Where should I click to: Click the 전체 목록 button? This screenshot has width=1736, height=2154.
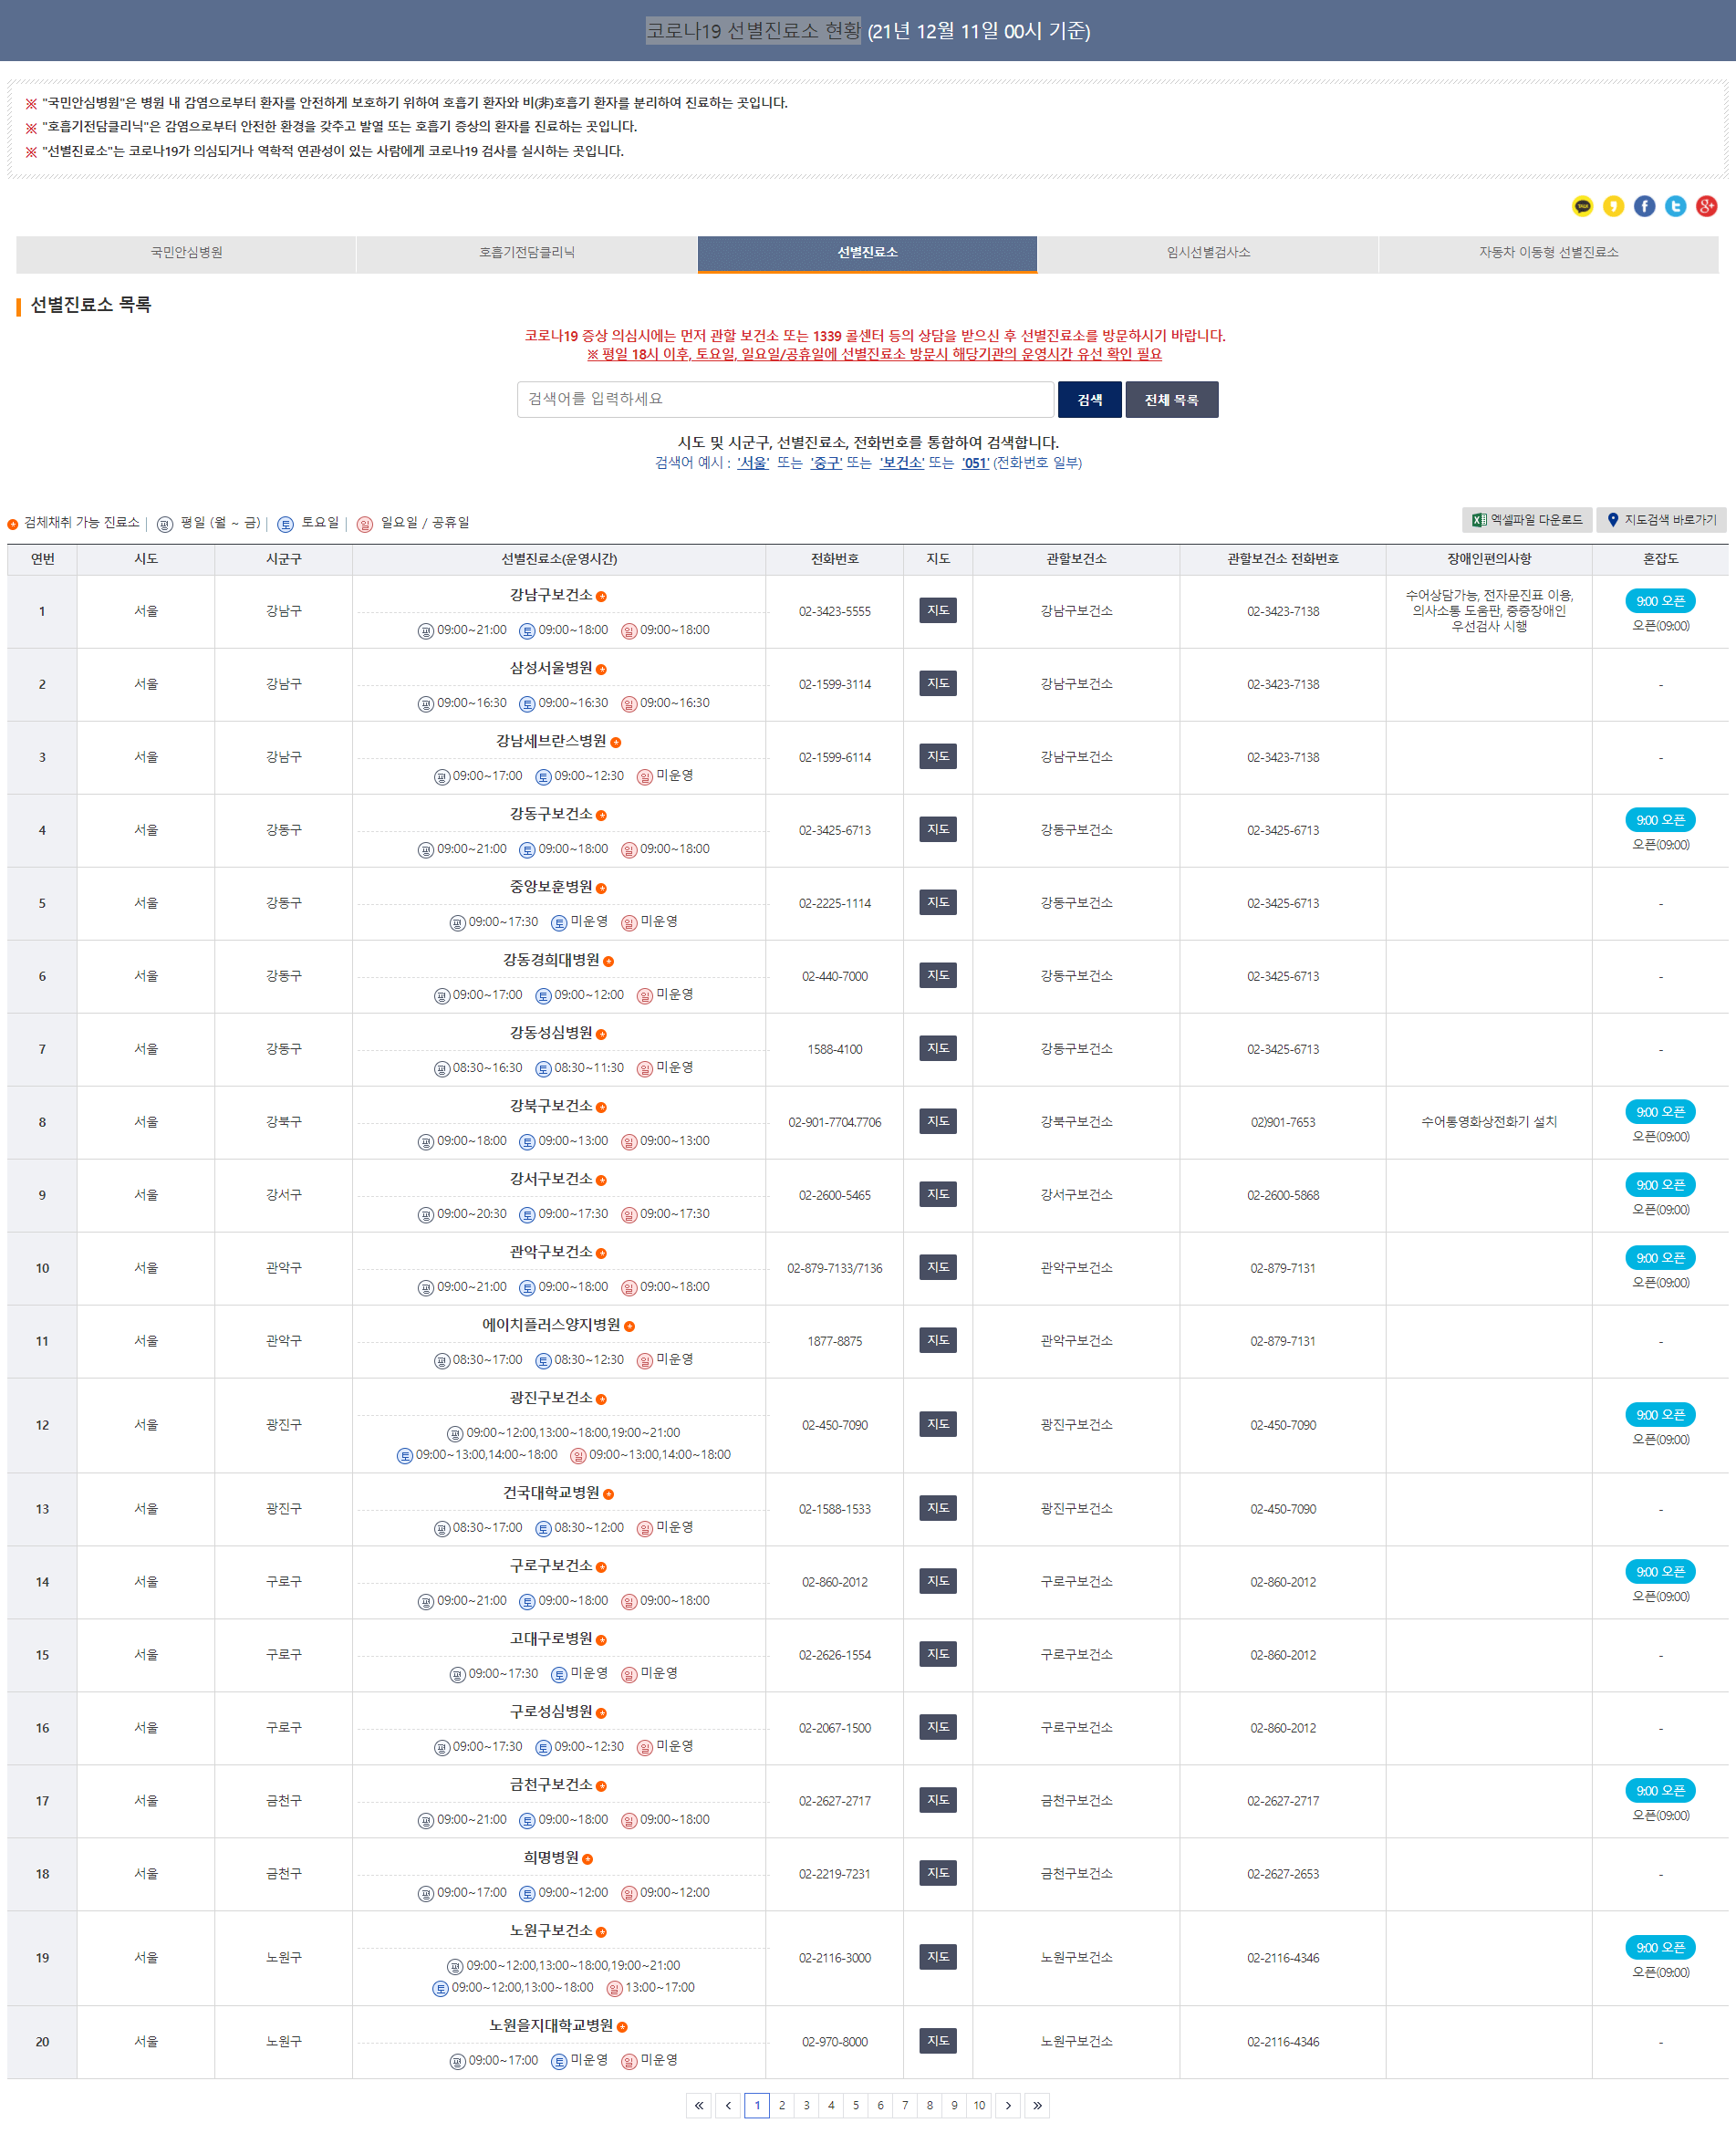pos(1171,400)
